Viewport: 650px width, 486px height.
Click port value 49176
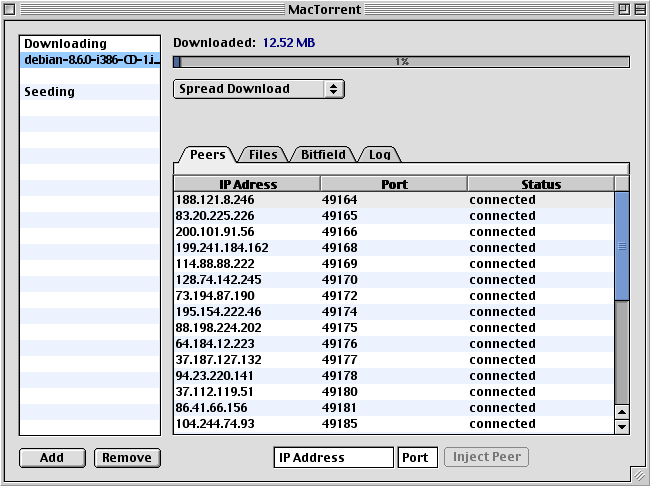pyautogui.click(x=340, y=344)
